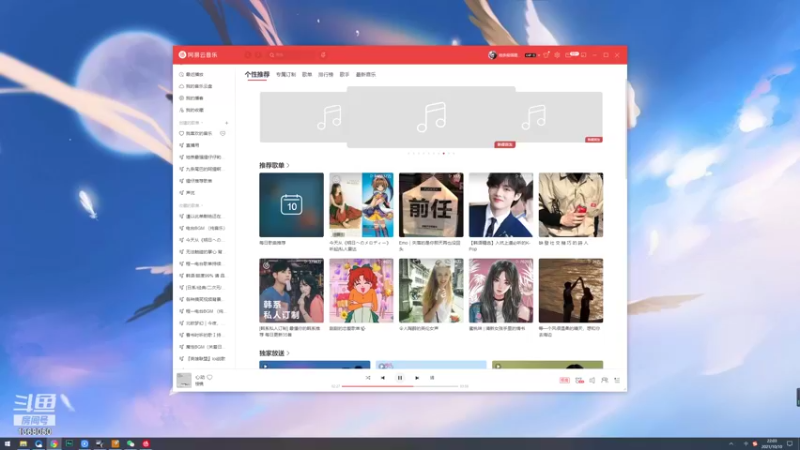
Task: Click the center banner image
Action: (431, 117)
